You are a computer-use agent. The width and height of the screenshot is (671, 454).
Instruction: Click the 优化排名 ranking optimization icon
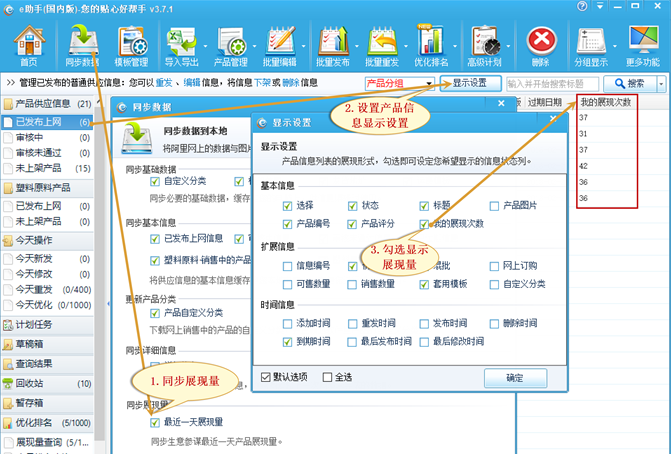pyautogui.click(x=432, y=42)
